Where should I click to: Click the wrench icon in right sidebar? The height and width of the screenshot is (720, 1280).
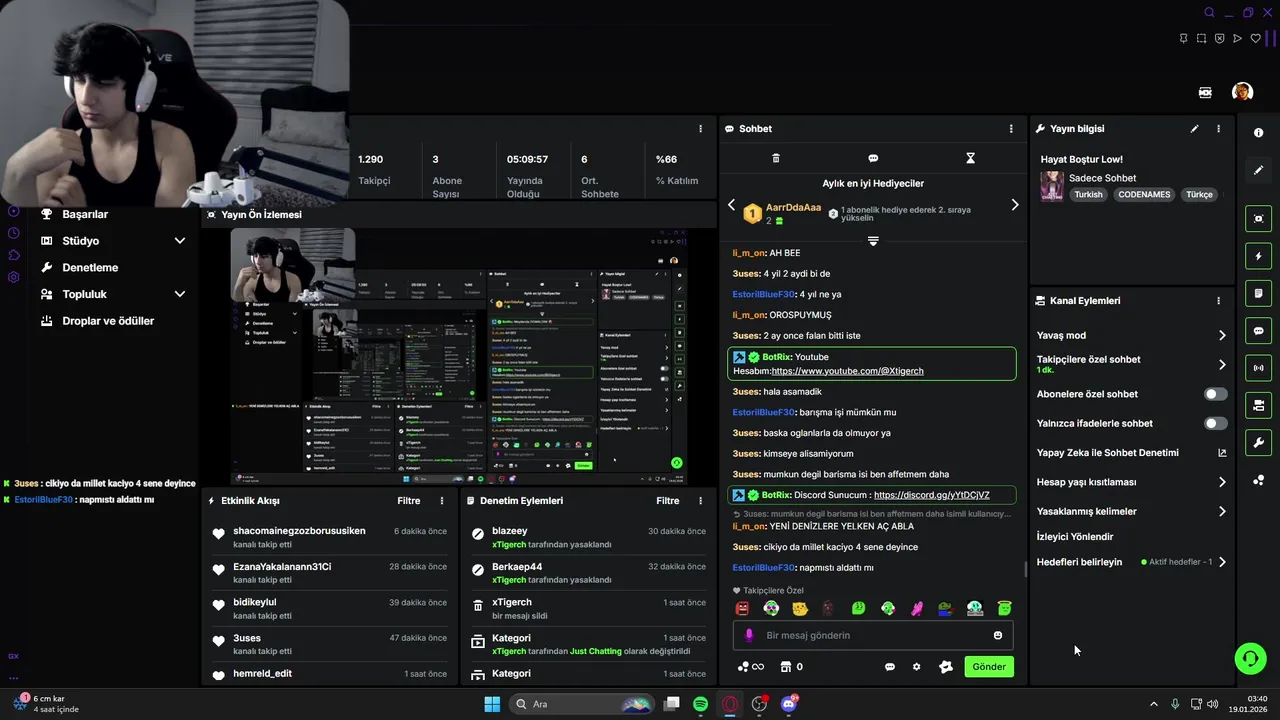coord(1258,443)
